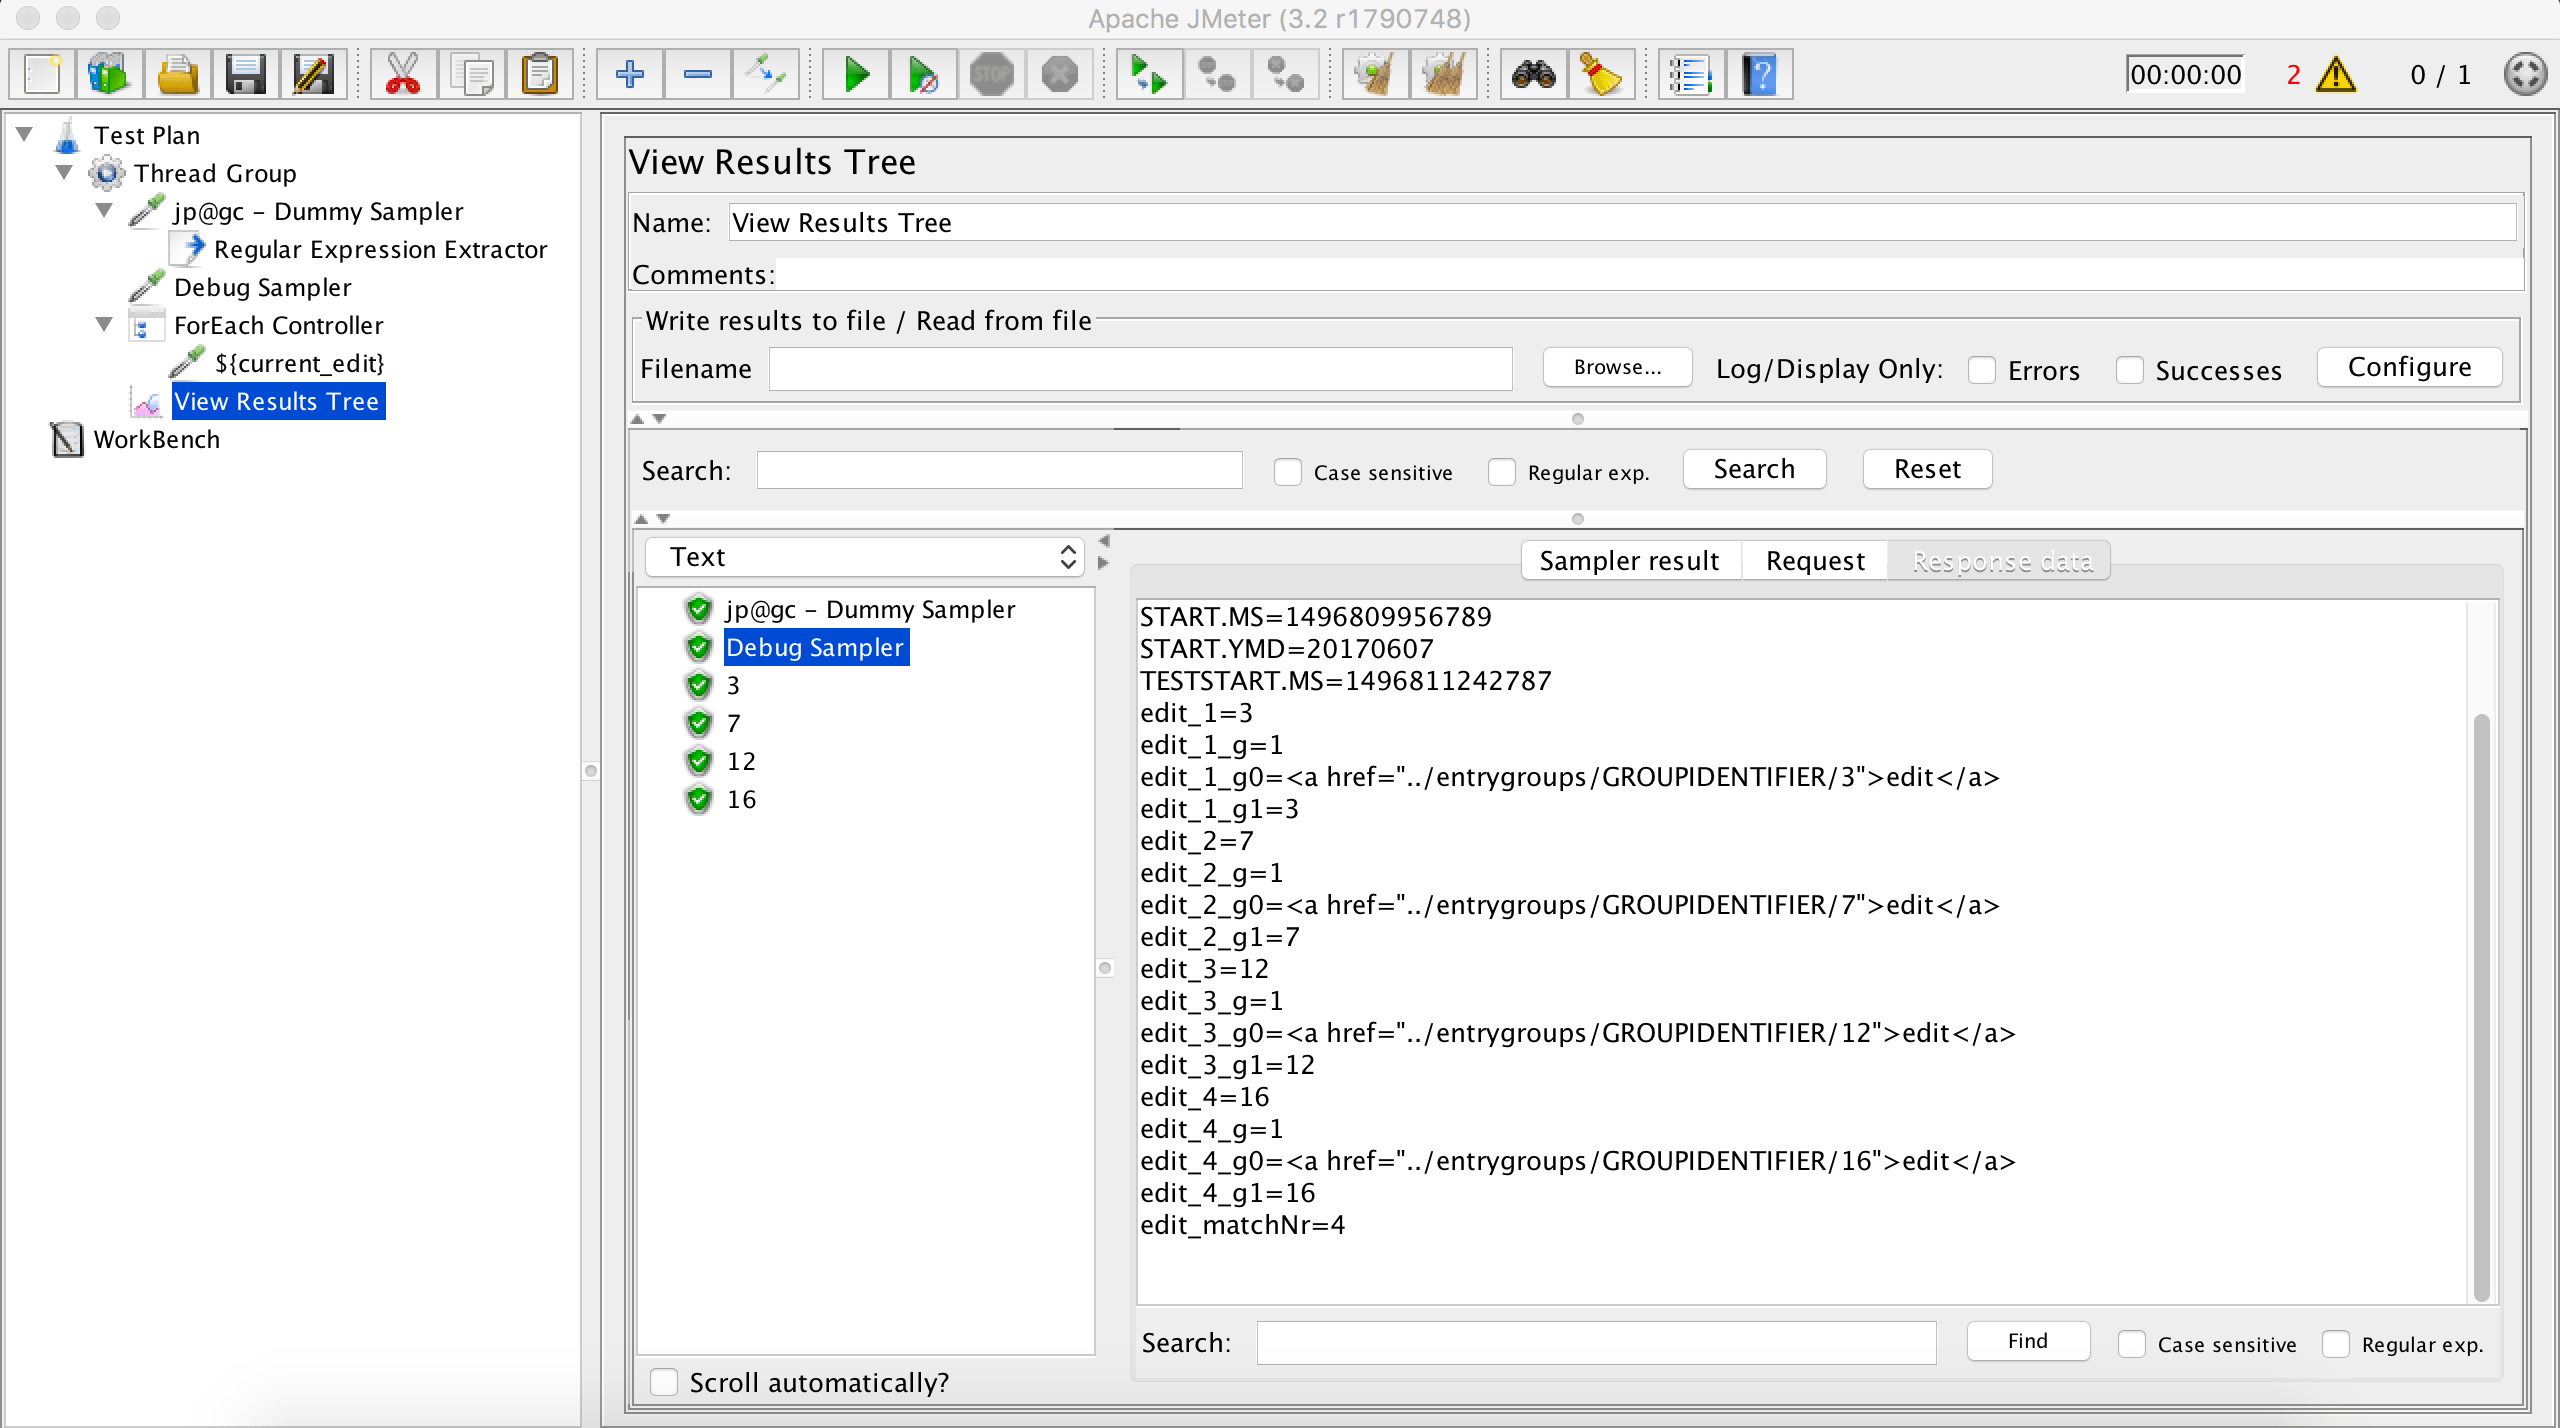Switch to the Request tab

(x=1814, y=560)
